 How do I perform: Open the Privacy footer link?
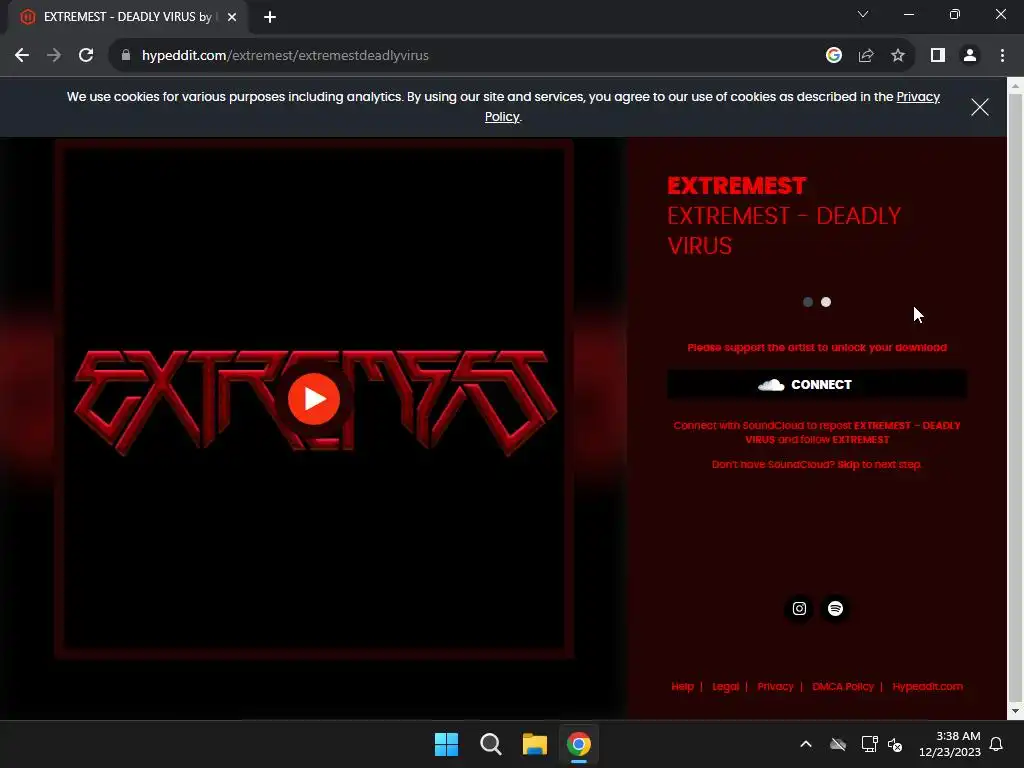775,686
